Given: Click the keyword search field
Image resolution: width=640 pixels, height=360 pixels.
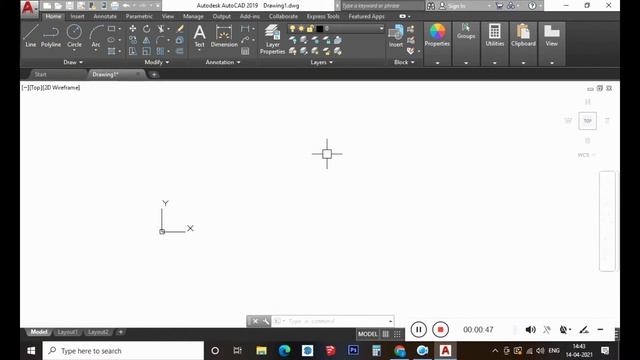Looking at the screenshot, I should [382, 6].
